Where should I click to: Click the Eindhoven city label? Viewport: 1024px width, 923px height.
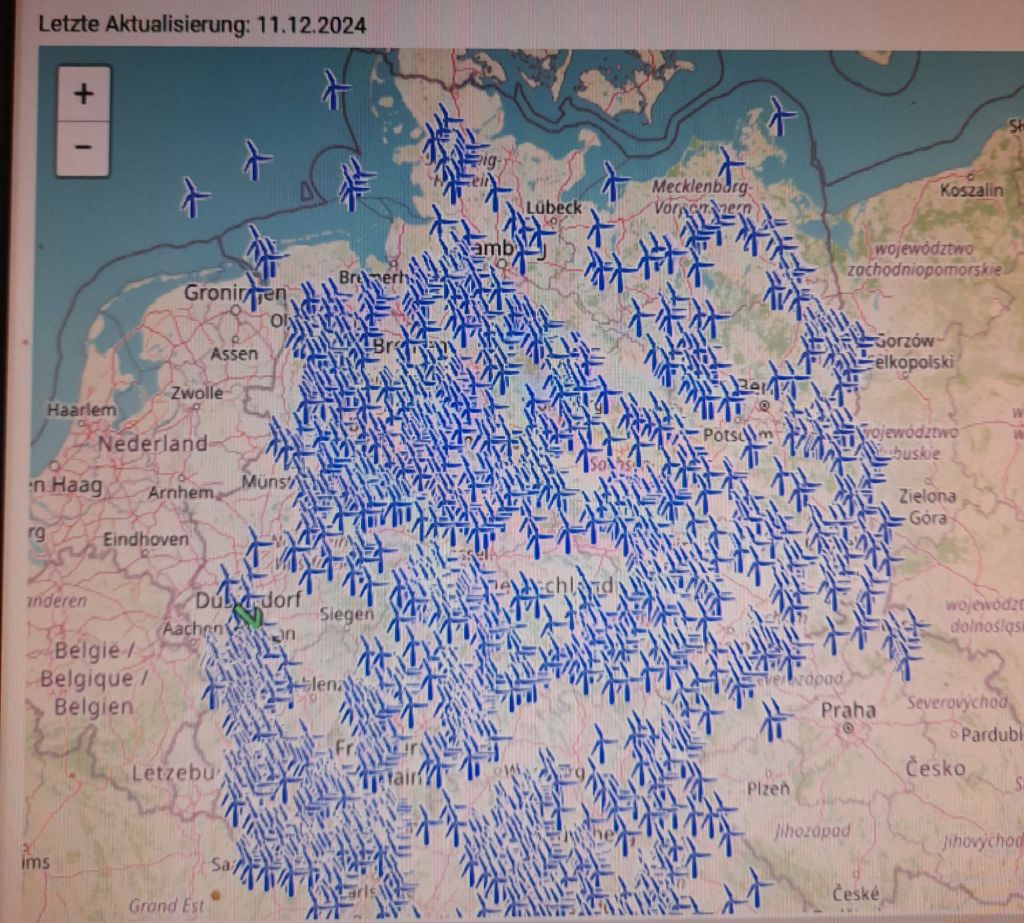[x=145, y=539]
